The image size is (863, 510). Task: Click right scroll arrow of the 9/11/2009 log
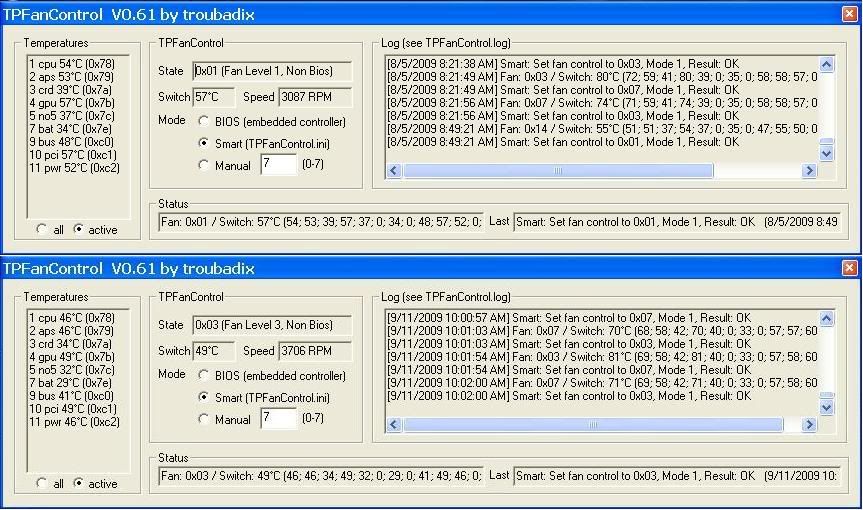pos(809,425)
